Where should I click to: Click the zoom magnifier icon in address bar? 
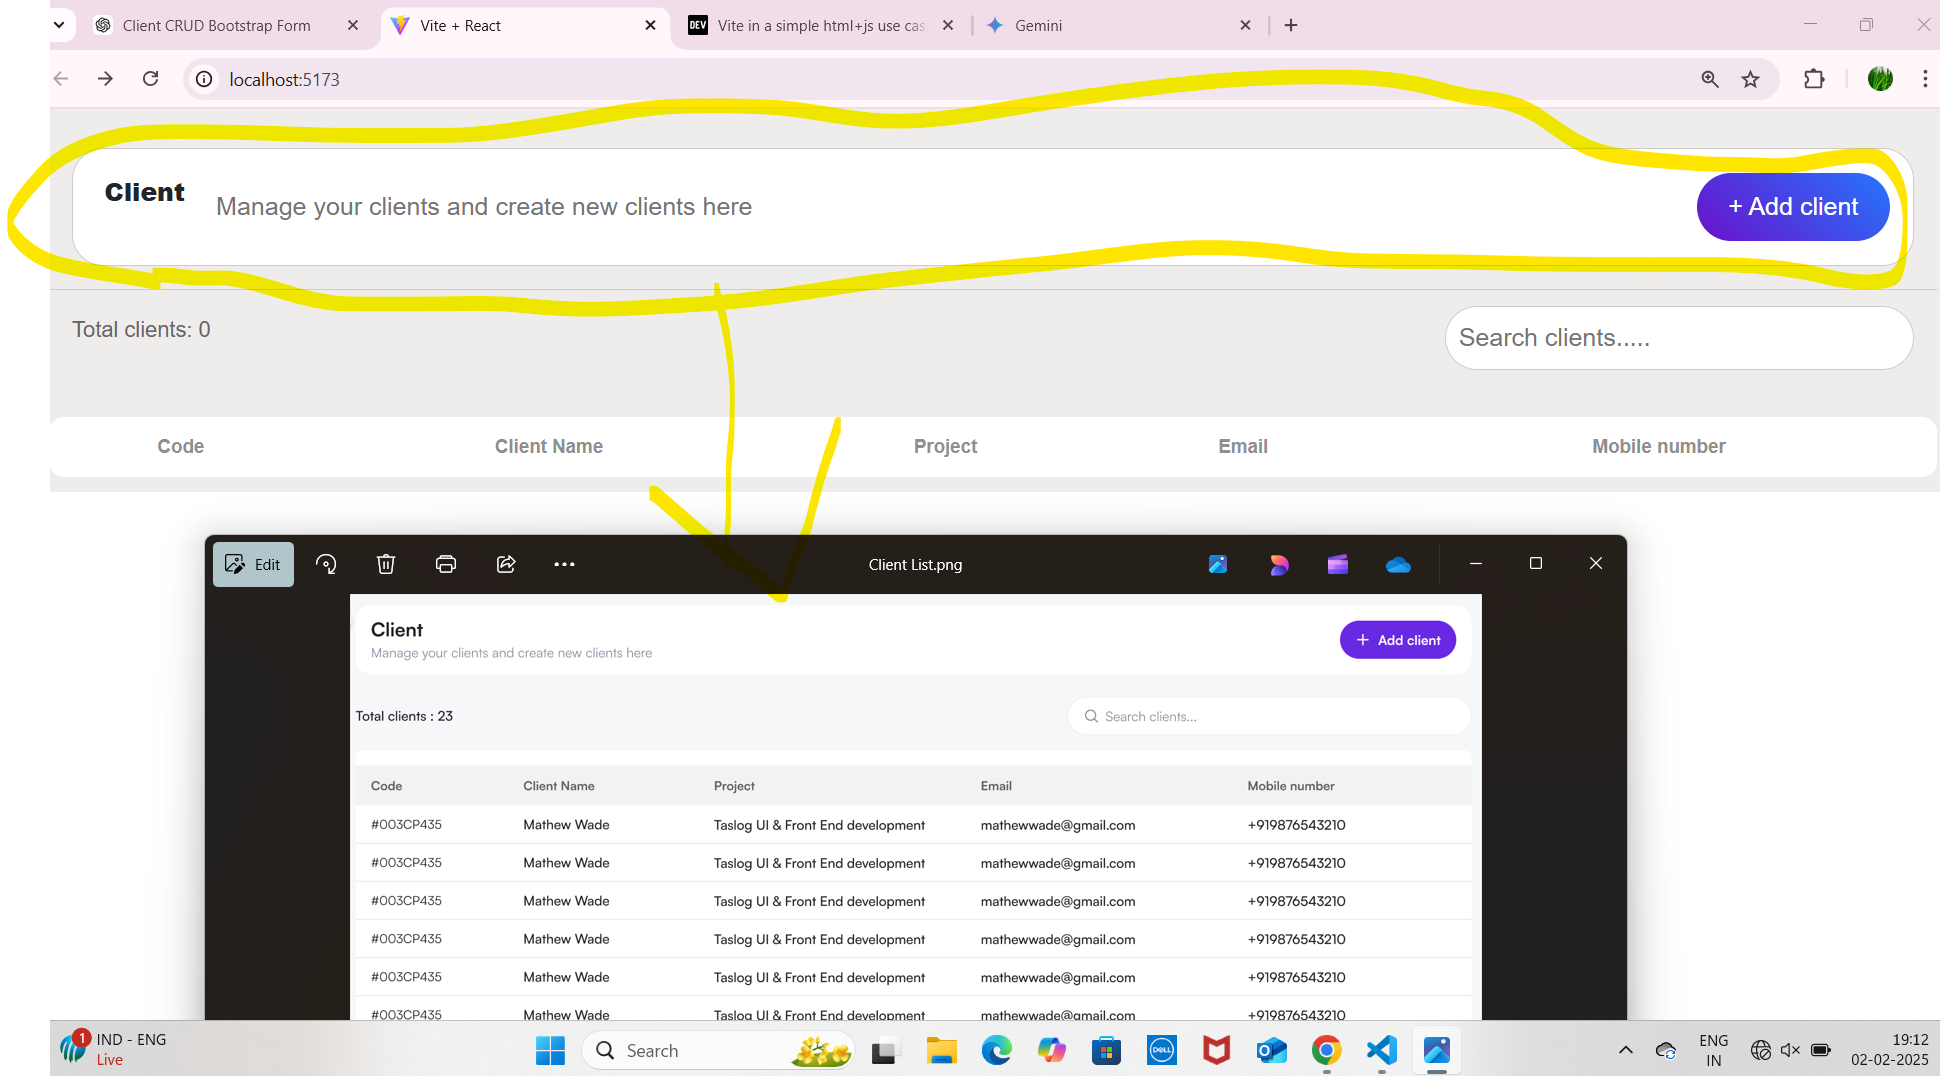(x=1710, y=79)
